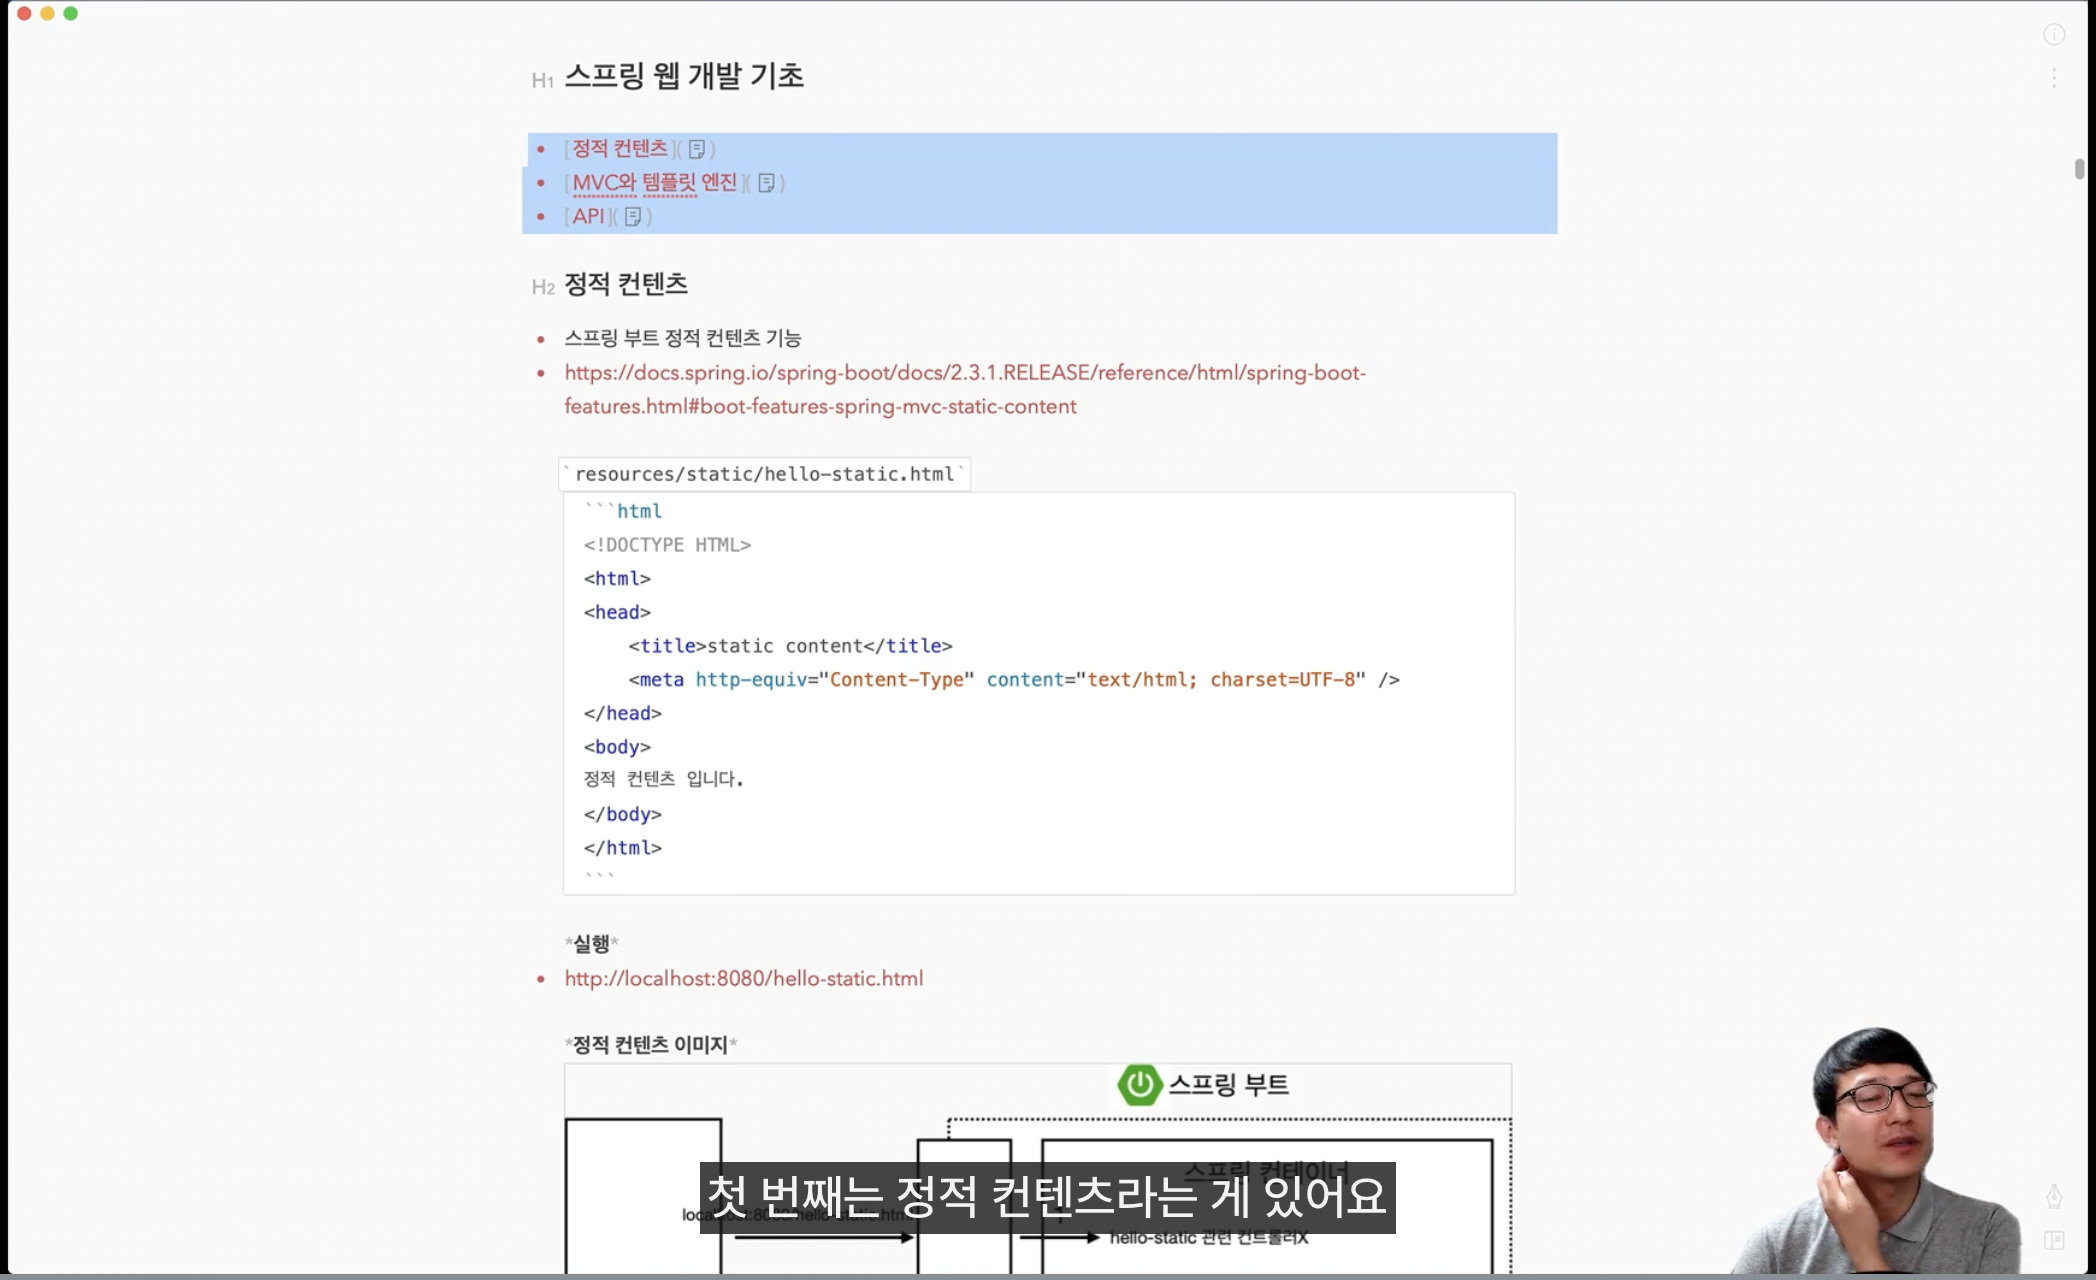Open the three-dot more options menu
2096x1280 pixels.
click(2054, 78)
